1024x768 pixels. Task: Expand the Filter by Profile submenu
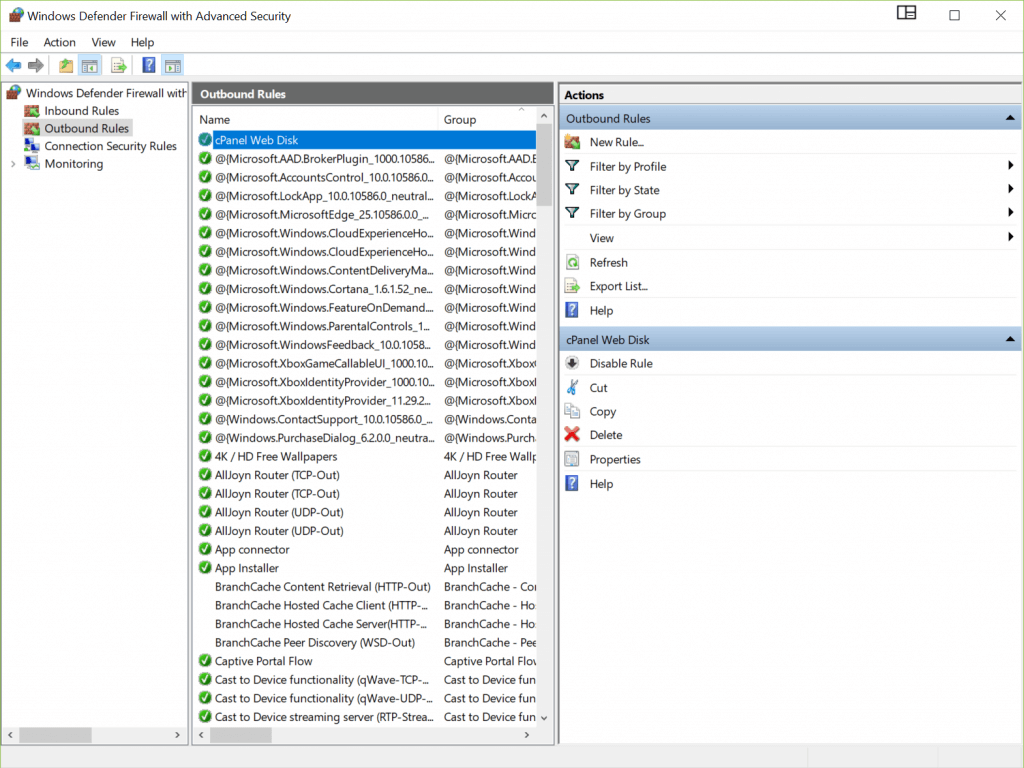[x=1008, y=166]
